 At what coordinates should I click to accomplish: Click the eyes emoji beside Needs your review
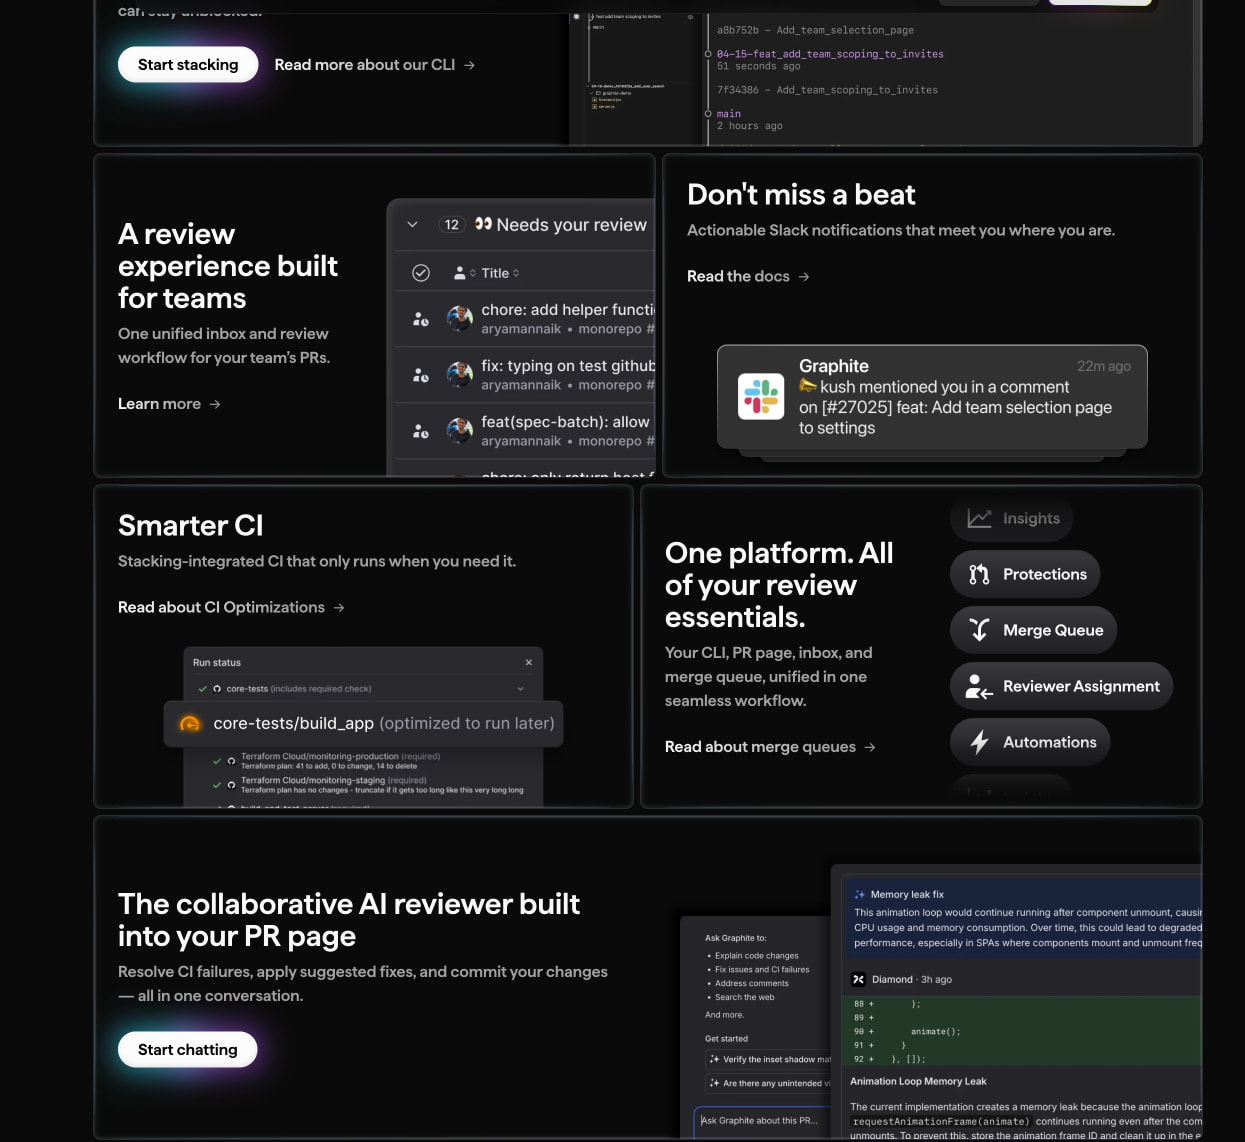pyautogui.click(x=483, y=224)
